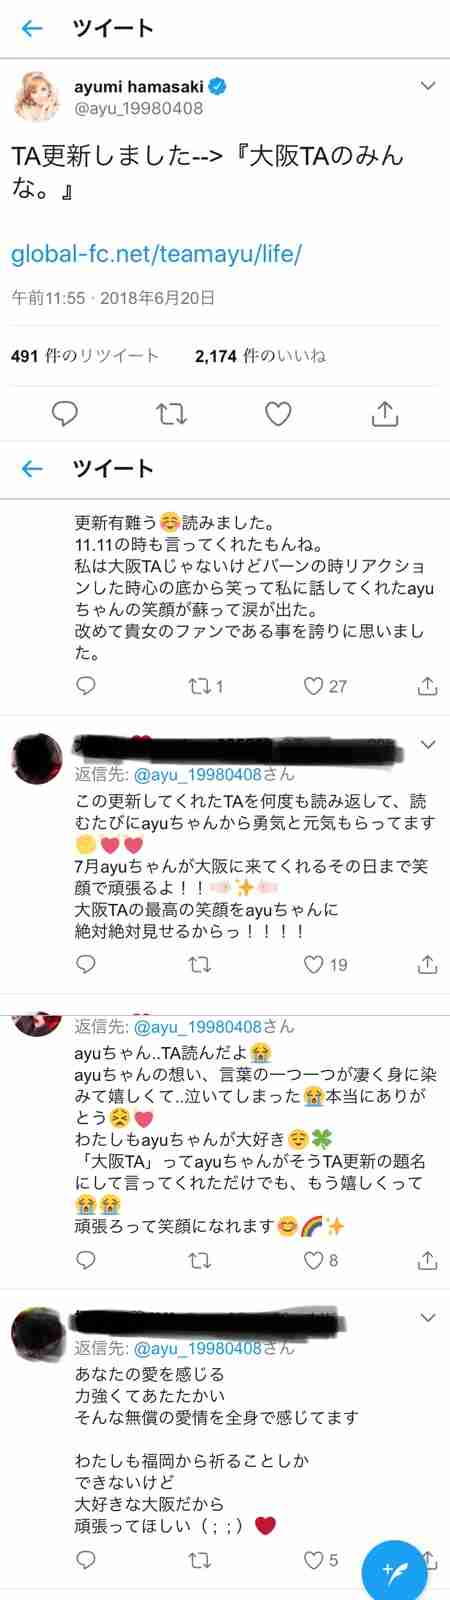Image resolution: width=450 pixels, height=1600 pixels.
Task: Expand chevron on the last reply
Action: coord(428,1318)
